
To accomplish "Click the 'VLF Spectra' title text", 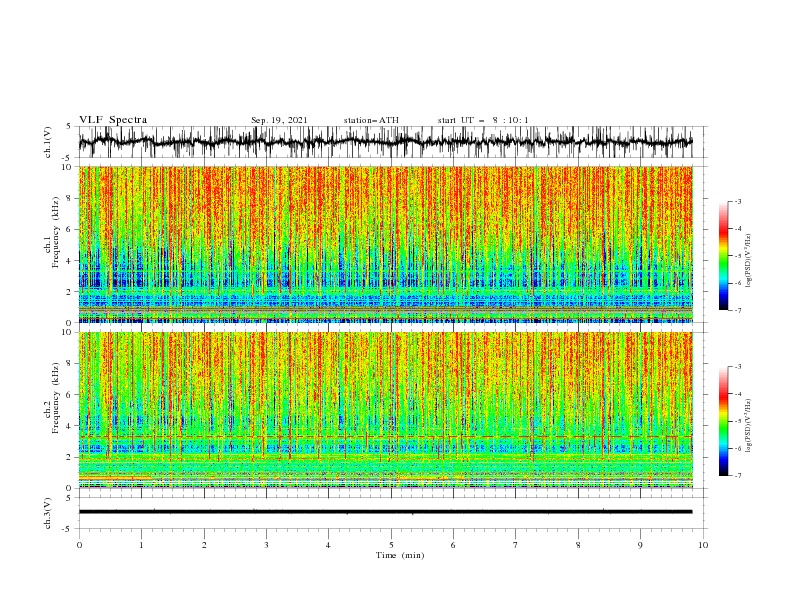I will pyautogui.click(x=113, y=120).
